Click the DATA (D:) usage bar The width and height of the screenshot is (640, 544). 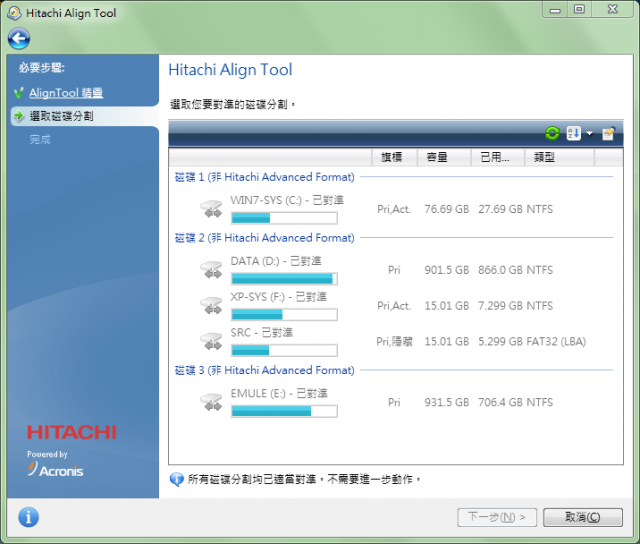[x=284, y=279]
